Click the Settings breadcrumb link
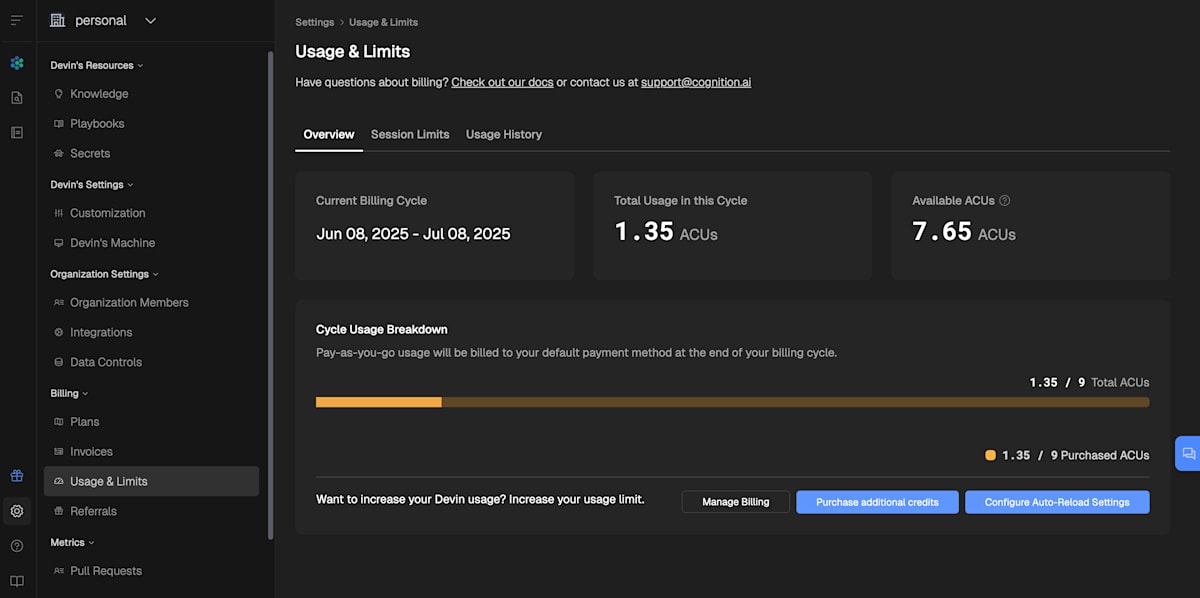1200x598 pixels. pyautogui.click(x=315, y=22)
